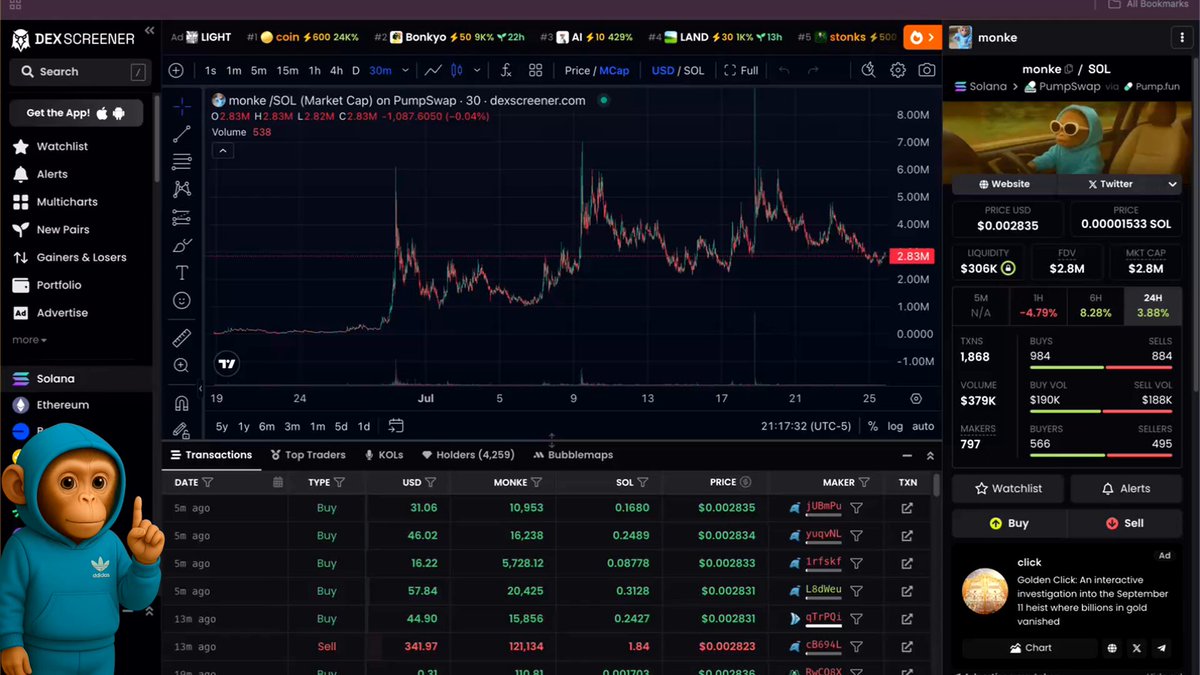Collapse the left sidebar double chevron
The height and width of the screenshot is (675, 1200).
(150, 31)
